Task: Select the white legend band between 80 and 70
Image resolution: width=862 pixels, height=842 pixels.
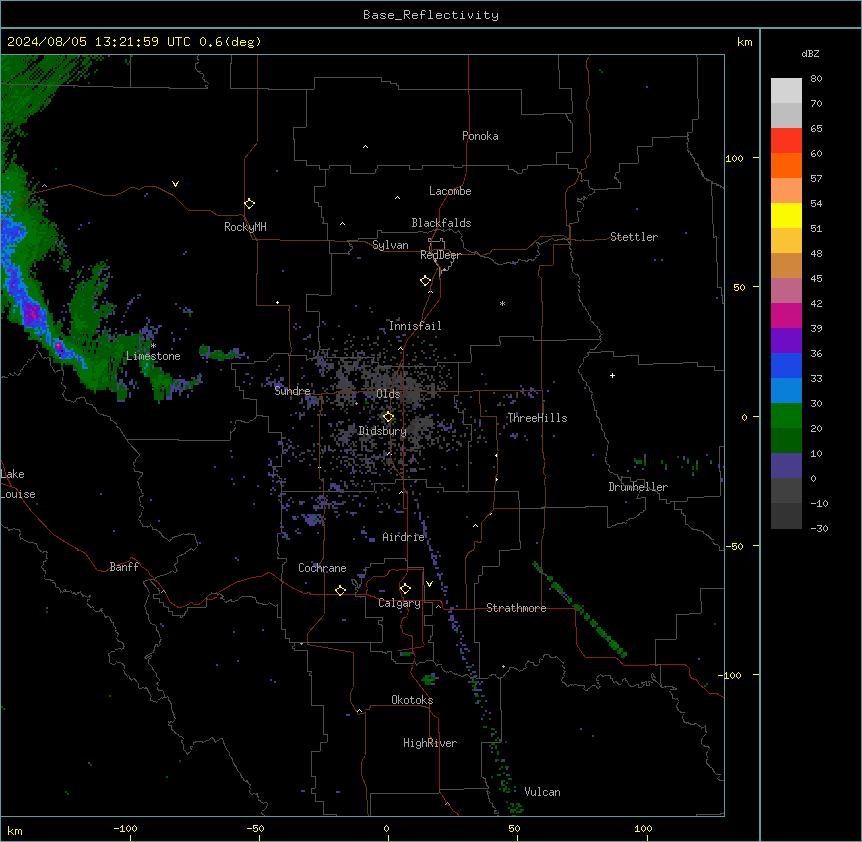Action: coord(786,91)
